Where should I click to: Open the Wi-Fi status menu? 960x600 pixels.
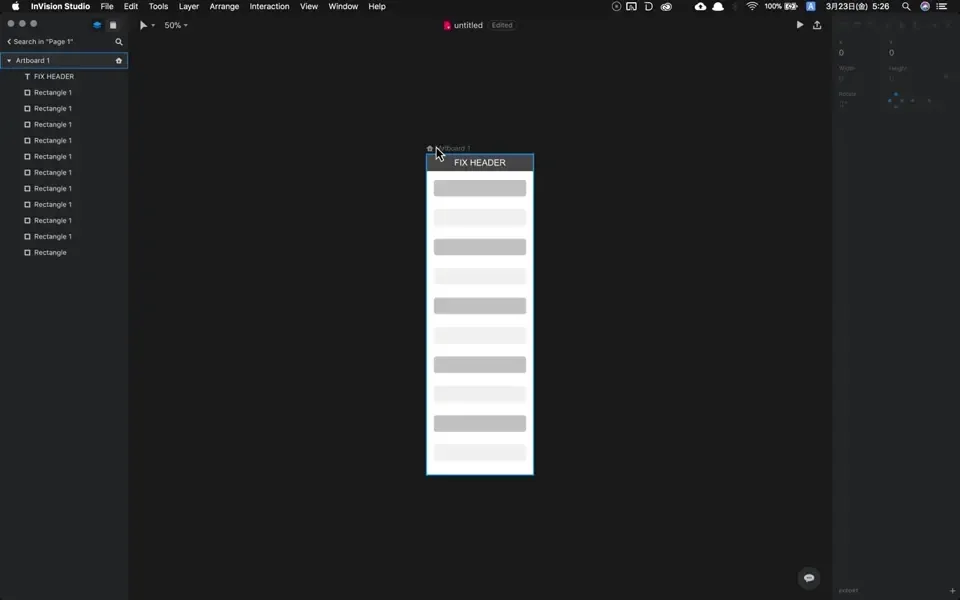(752, 7)
